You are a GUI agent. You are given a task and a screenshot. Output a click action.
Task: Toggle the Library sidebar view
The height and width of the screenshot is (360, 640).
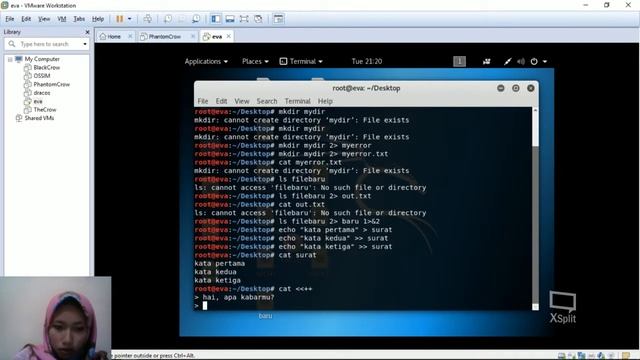[216, 19]
